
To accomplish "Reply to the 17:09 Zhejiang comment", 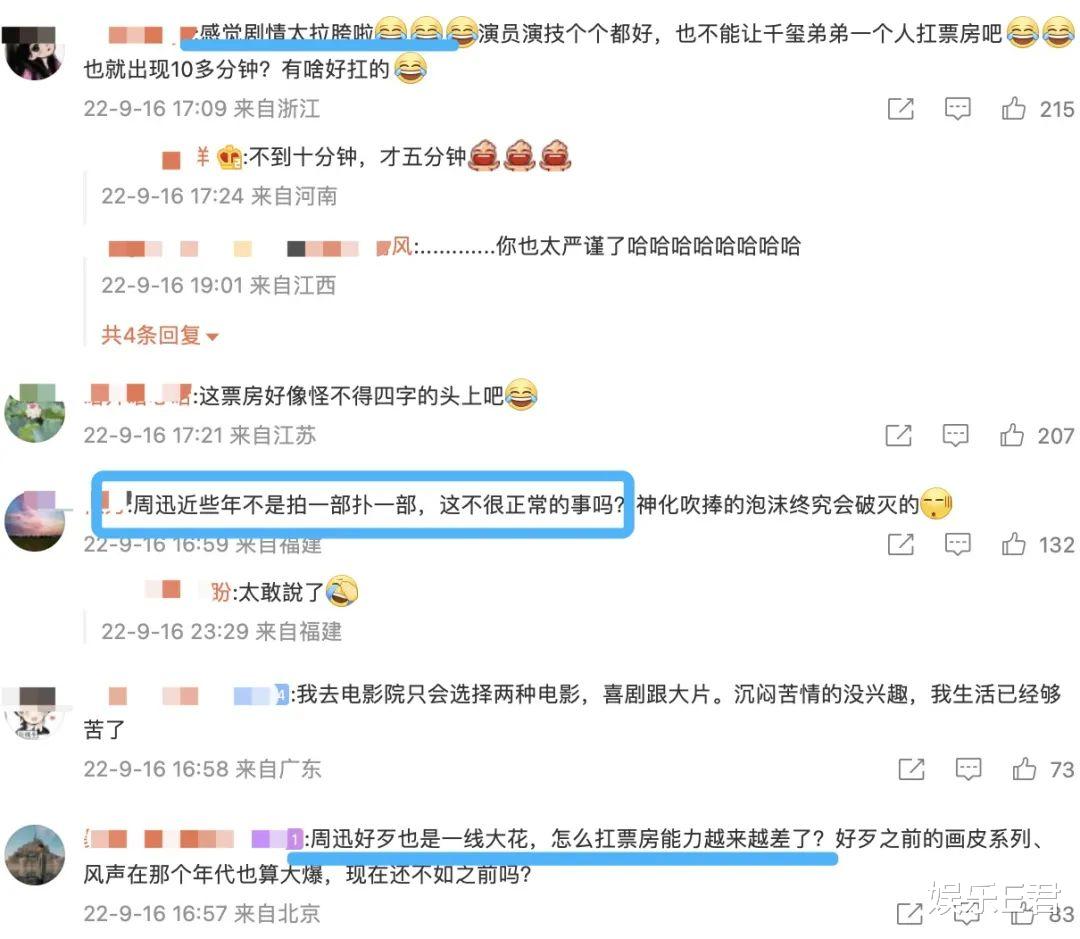I will pos(957,109).
